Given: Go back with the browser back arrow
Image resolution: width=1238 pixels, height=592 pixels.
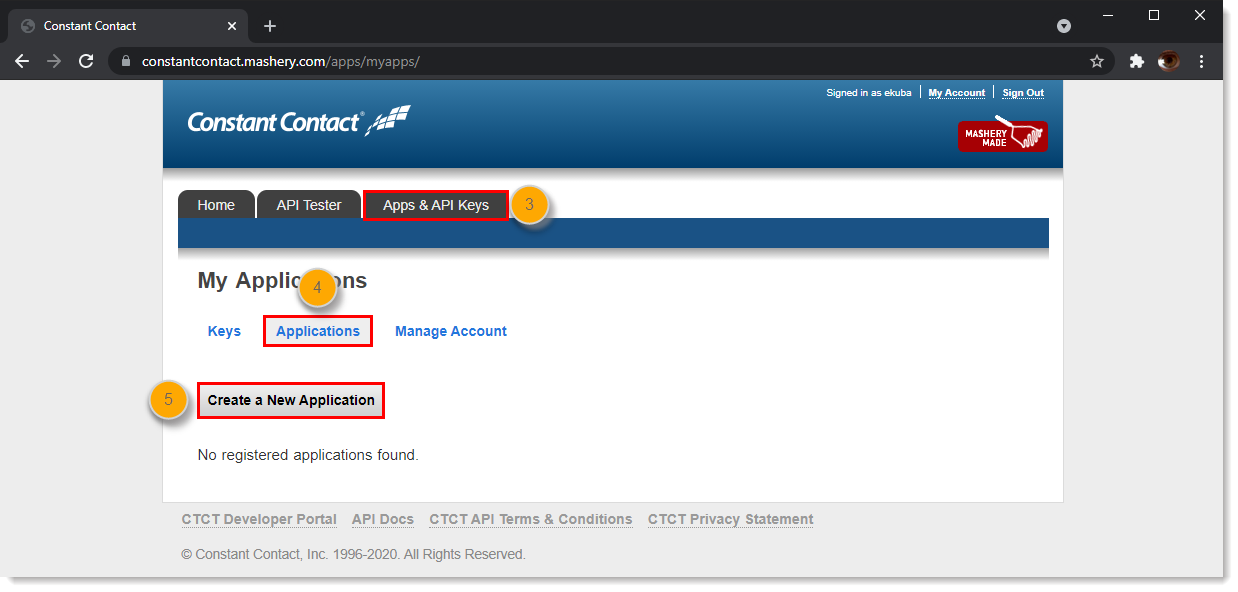Looking at the screenshot, I should coord(22,61).
